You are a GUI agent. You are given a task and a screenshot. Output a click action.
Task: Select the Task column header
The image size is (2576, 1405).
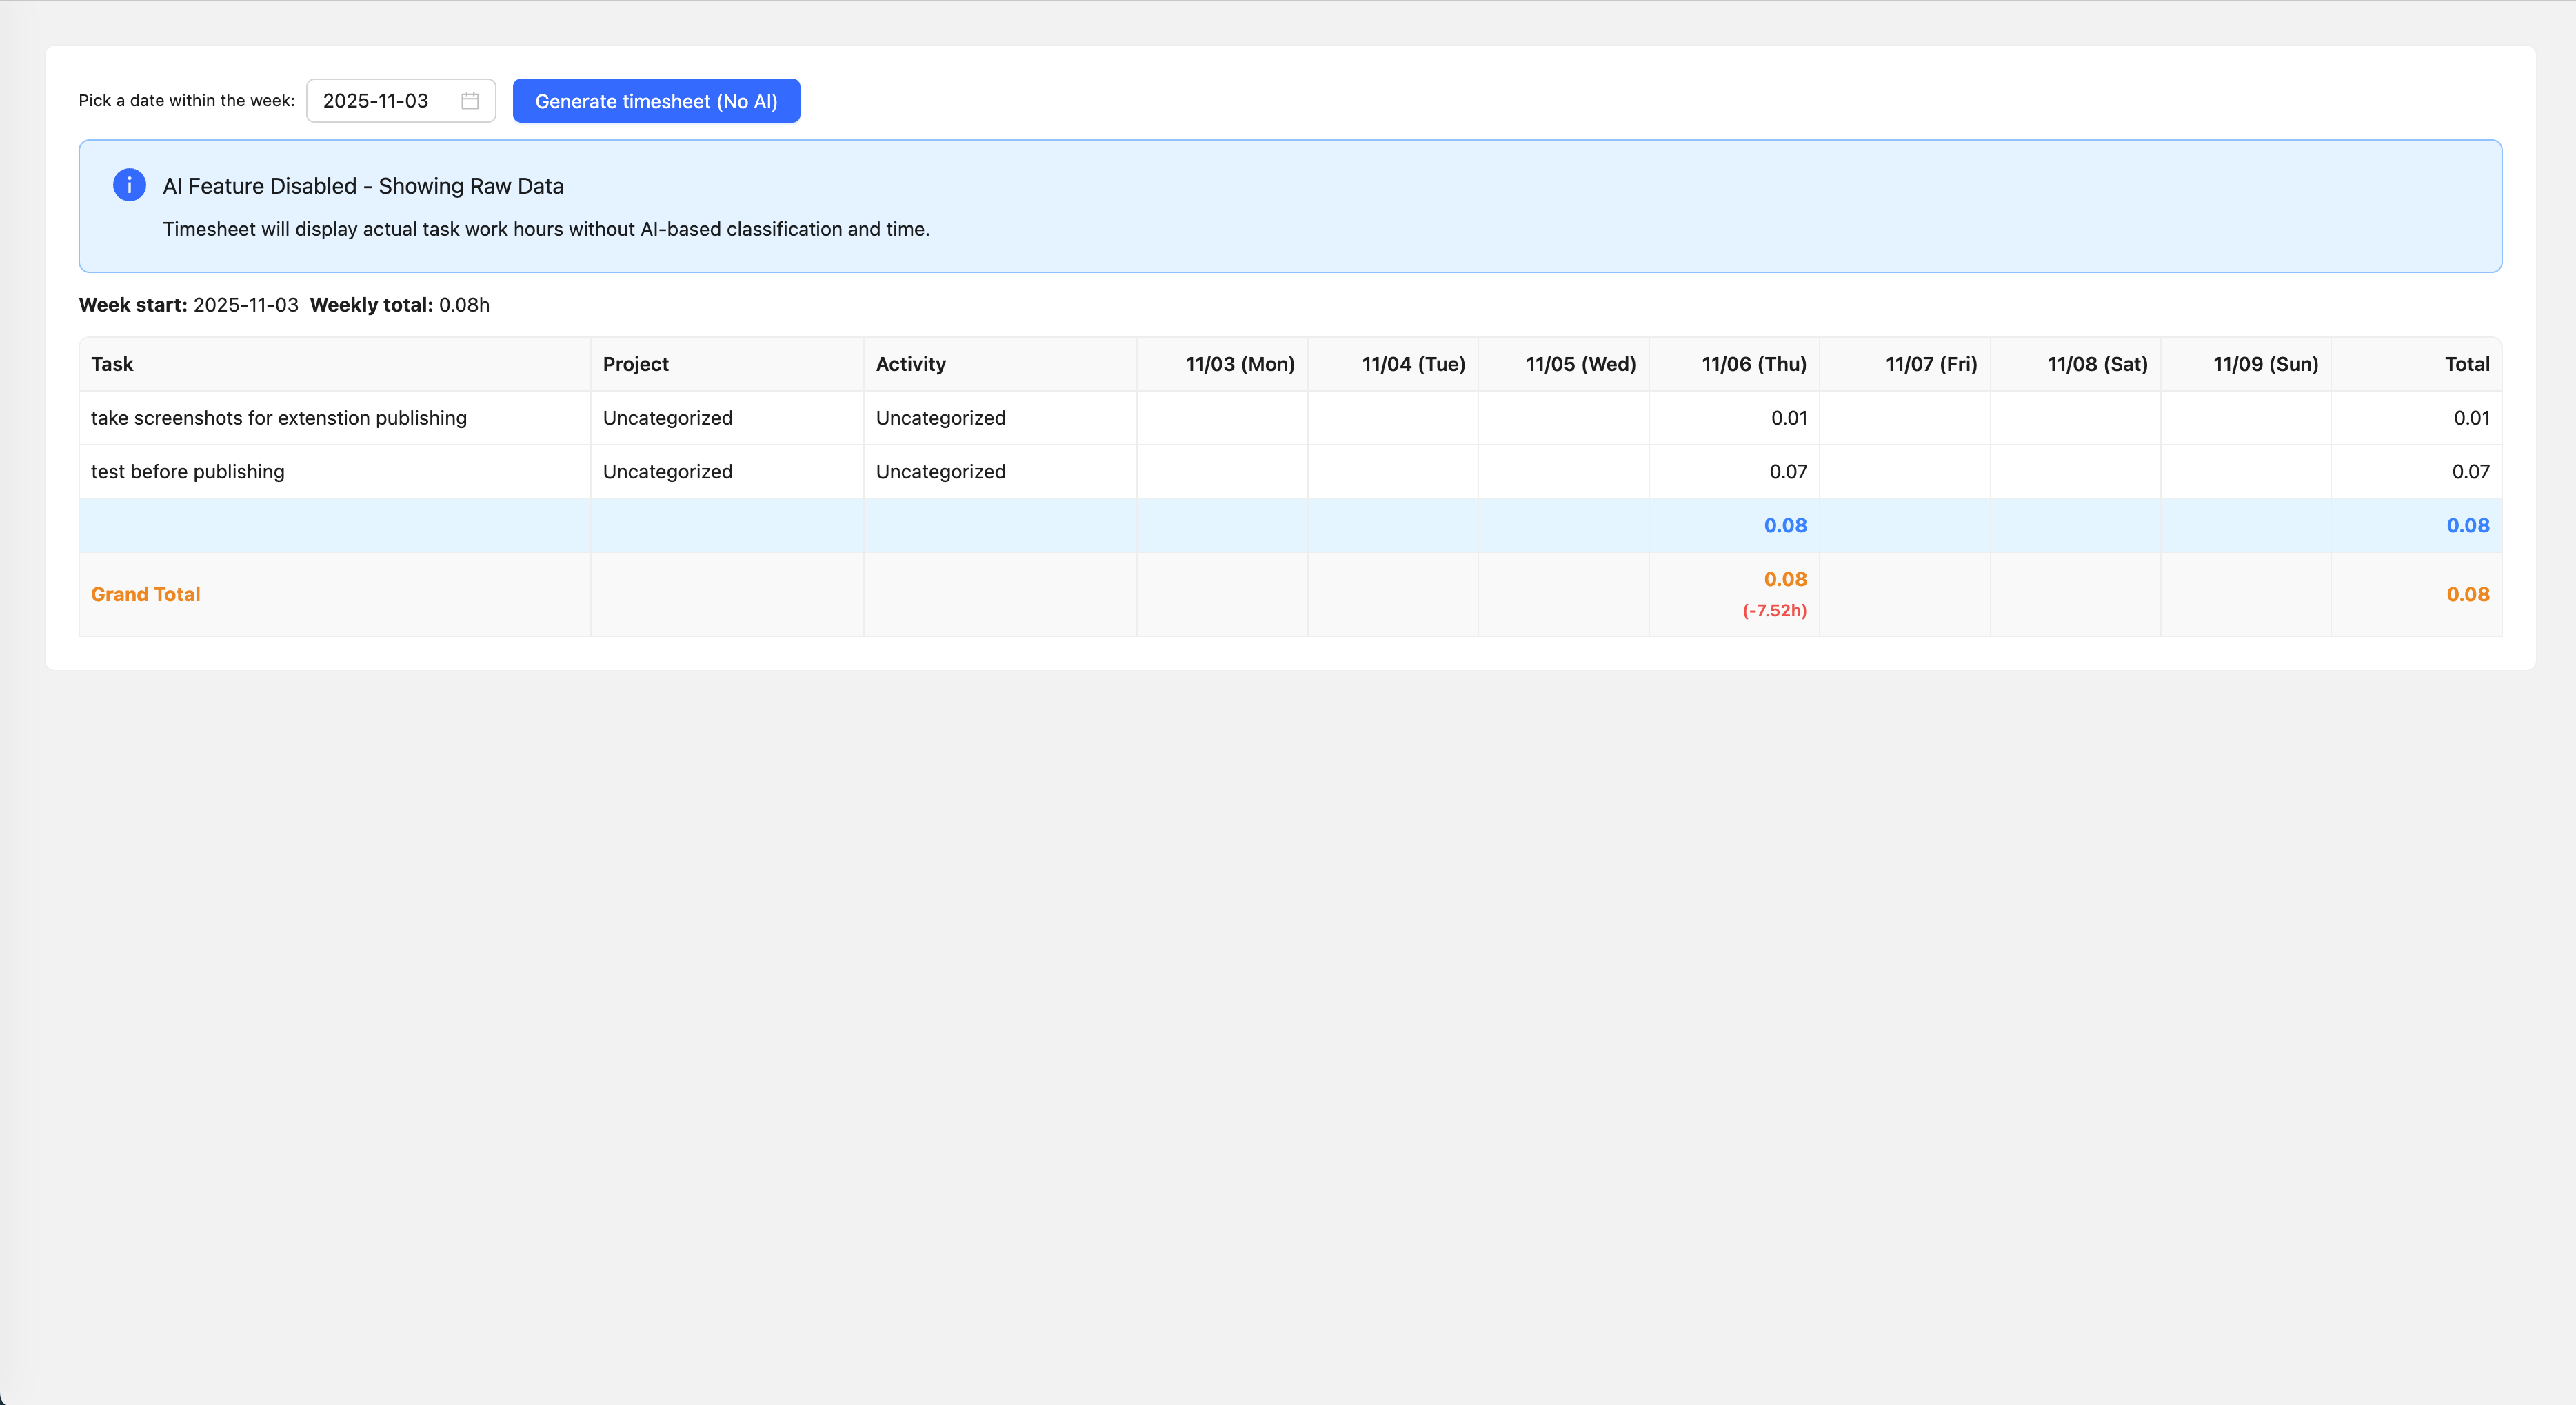coord(112,364)
